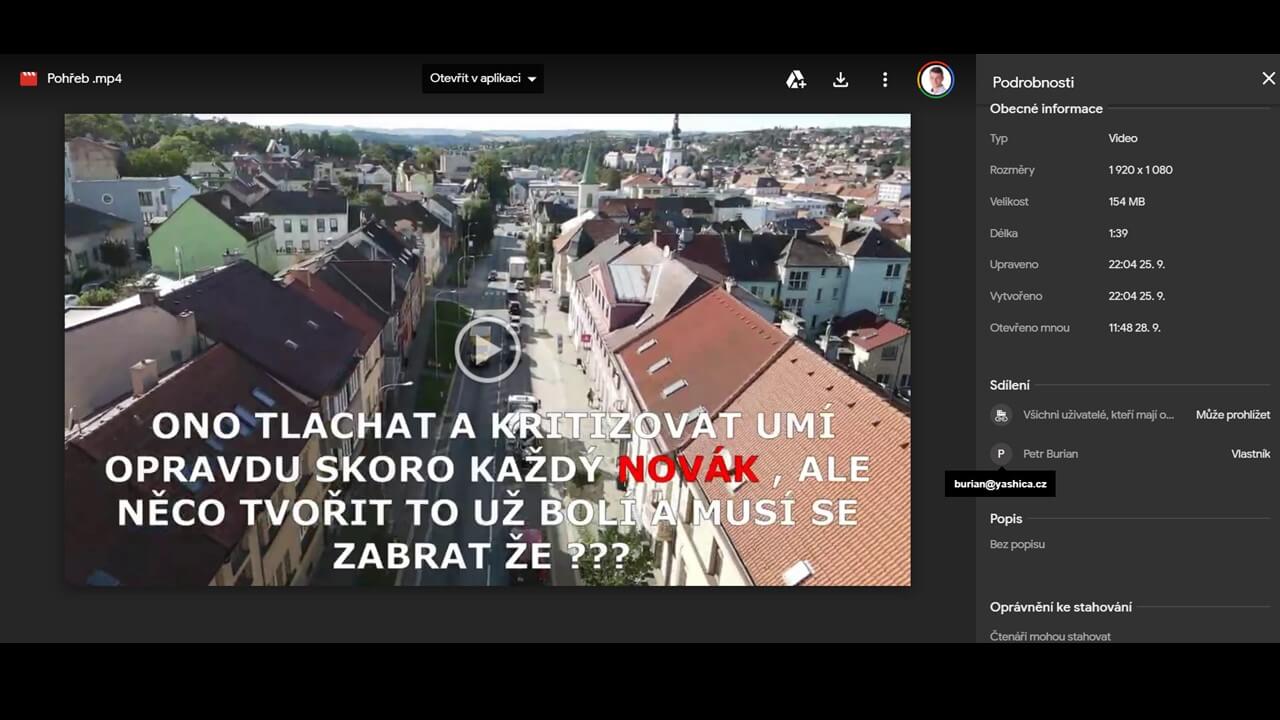
Task: Click the Vlastník role next to Petr Burian
Action: (1250, 454)
